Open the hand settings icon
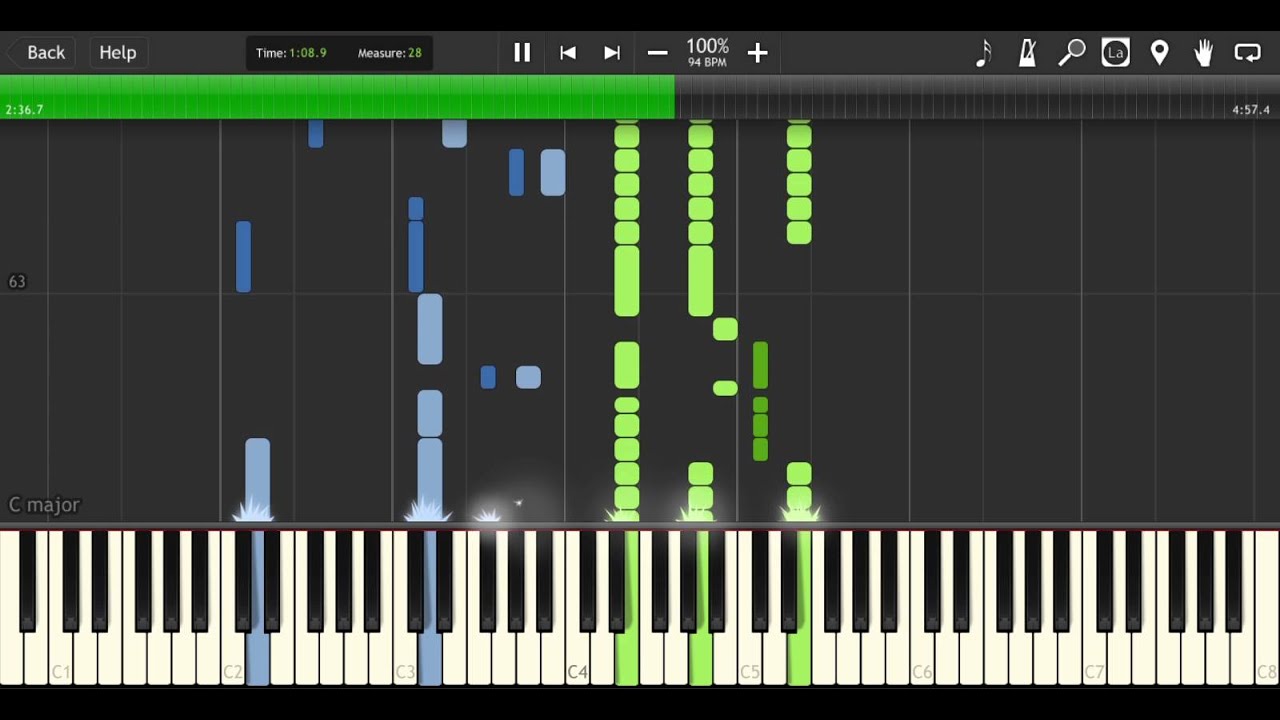This screenshot has width=1280, height=720. tap(1203, 53)
